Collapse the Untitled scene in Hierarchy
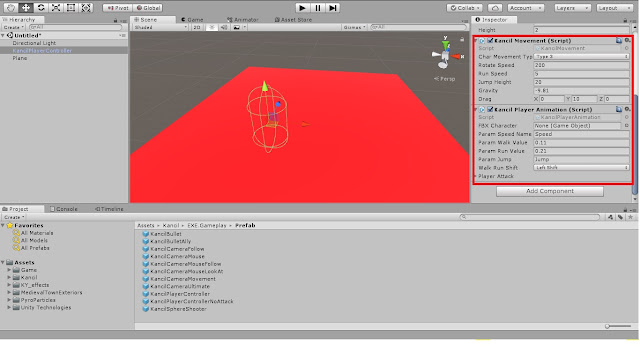 (x=3, y=36)
